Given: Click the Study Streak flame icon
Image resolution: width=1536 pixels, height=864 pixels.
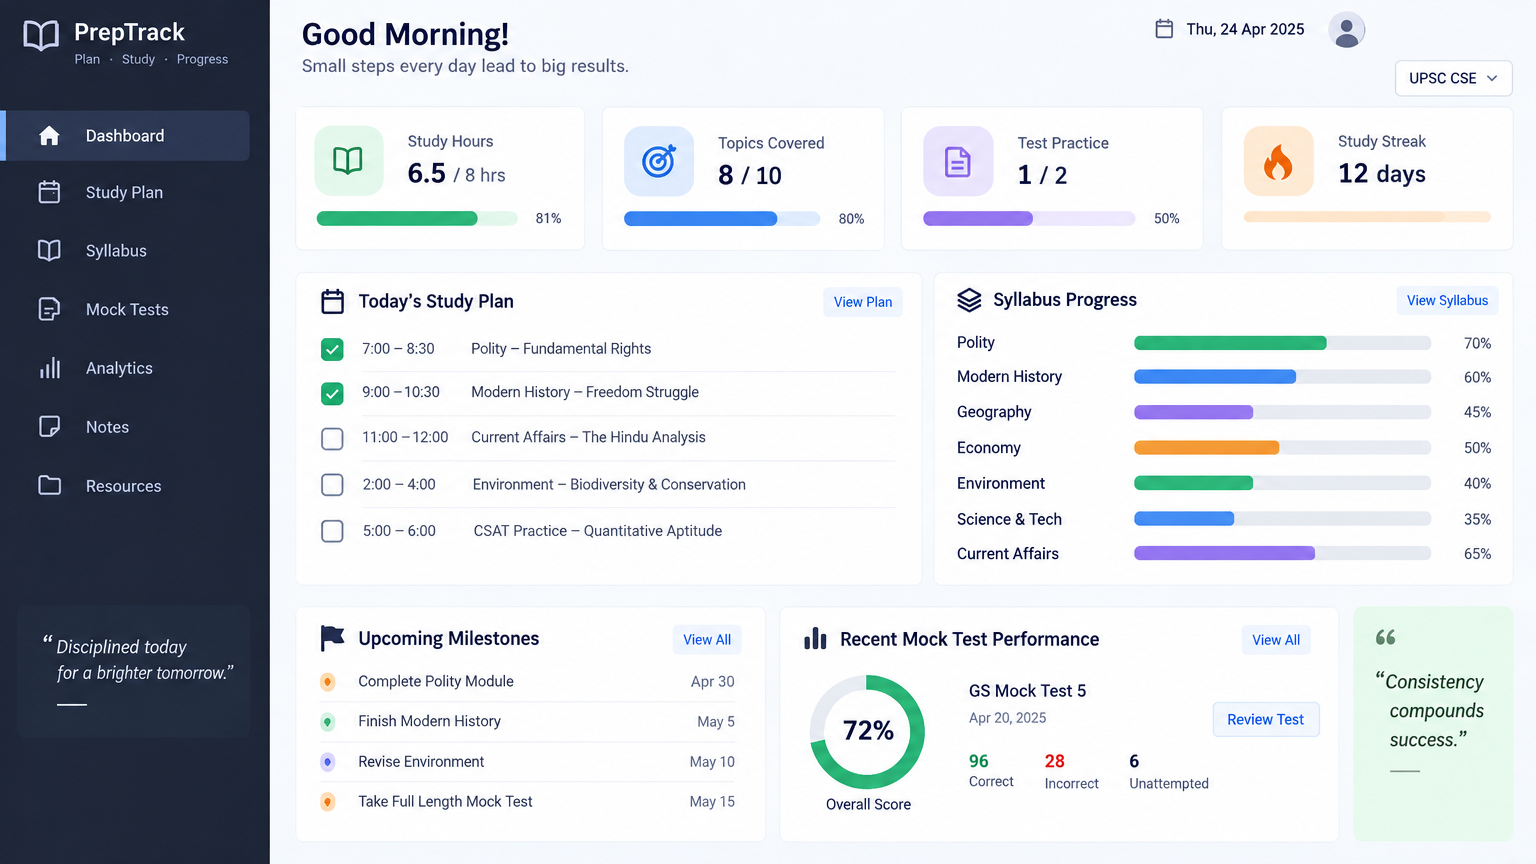Looking at the screenshot, I should pyautogui.click(x=1278, y=161).
